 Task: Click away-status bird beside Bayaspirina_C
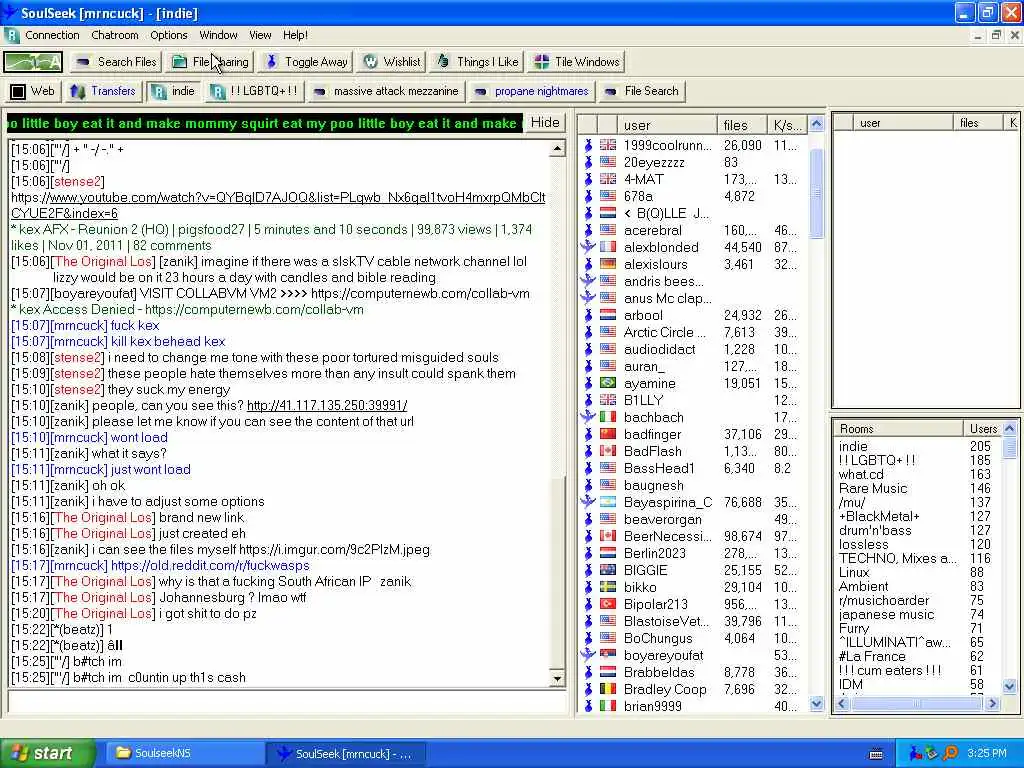[x=588, y=502]
